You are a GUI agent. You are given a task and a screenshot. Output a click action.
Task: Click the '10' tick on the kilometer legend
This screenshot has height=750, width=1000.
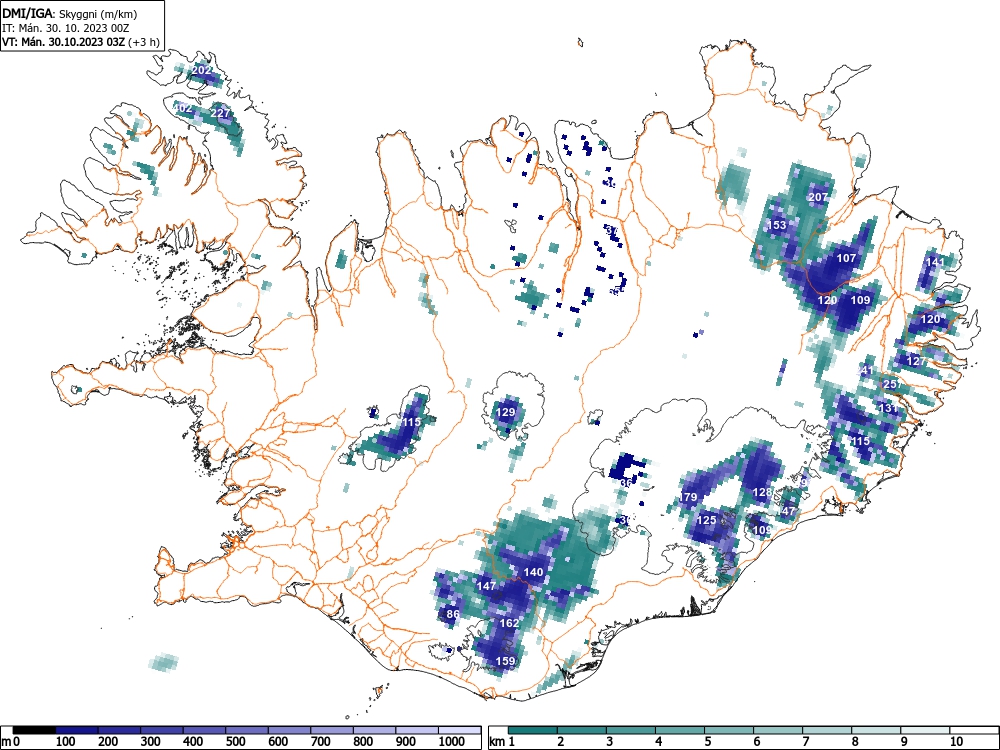point(955,742)
